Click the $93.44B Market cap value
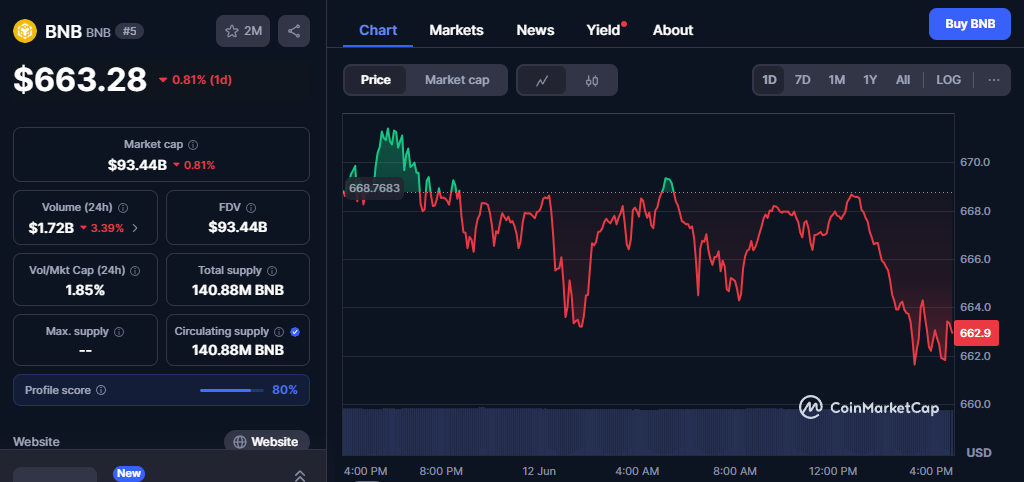Viewport: 1024px width, 482px height. 137,165
